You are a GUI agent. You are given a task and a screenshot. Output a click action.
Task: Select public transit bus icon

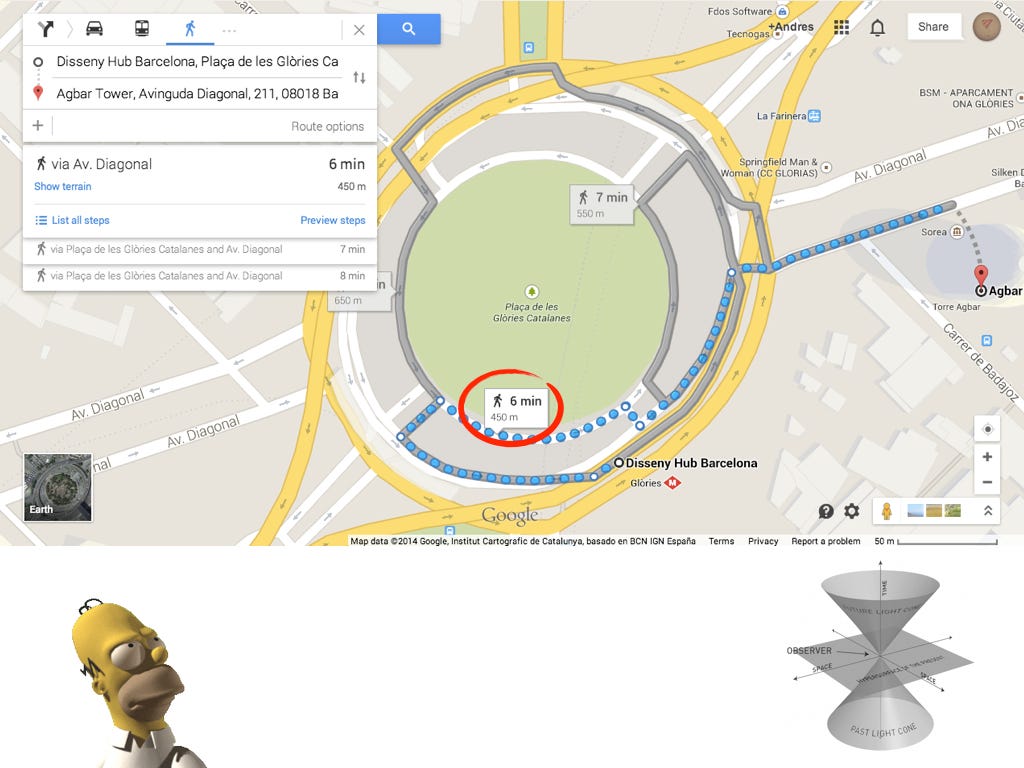142,28
